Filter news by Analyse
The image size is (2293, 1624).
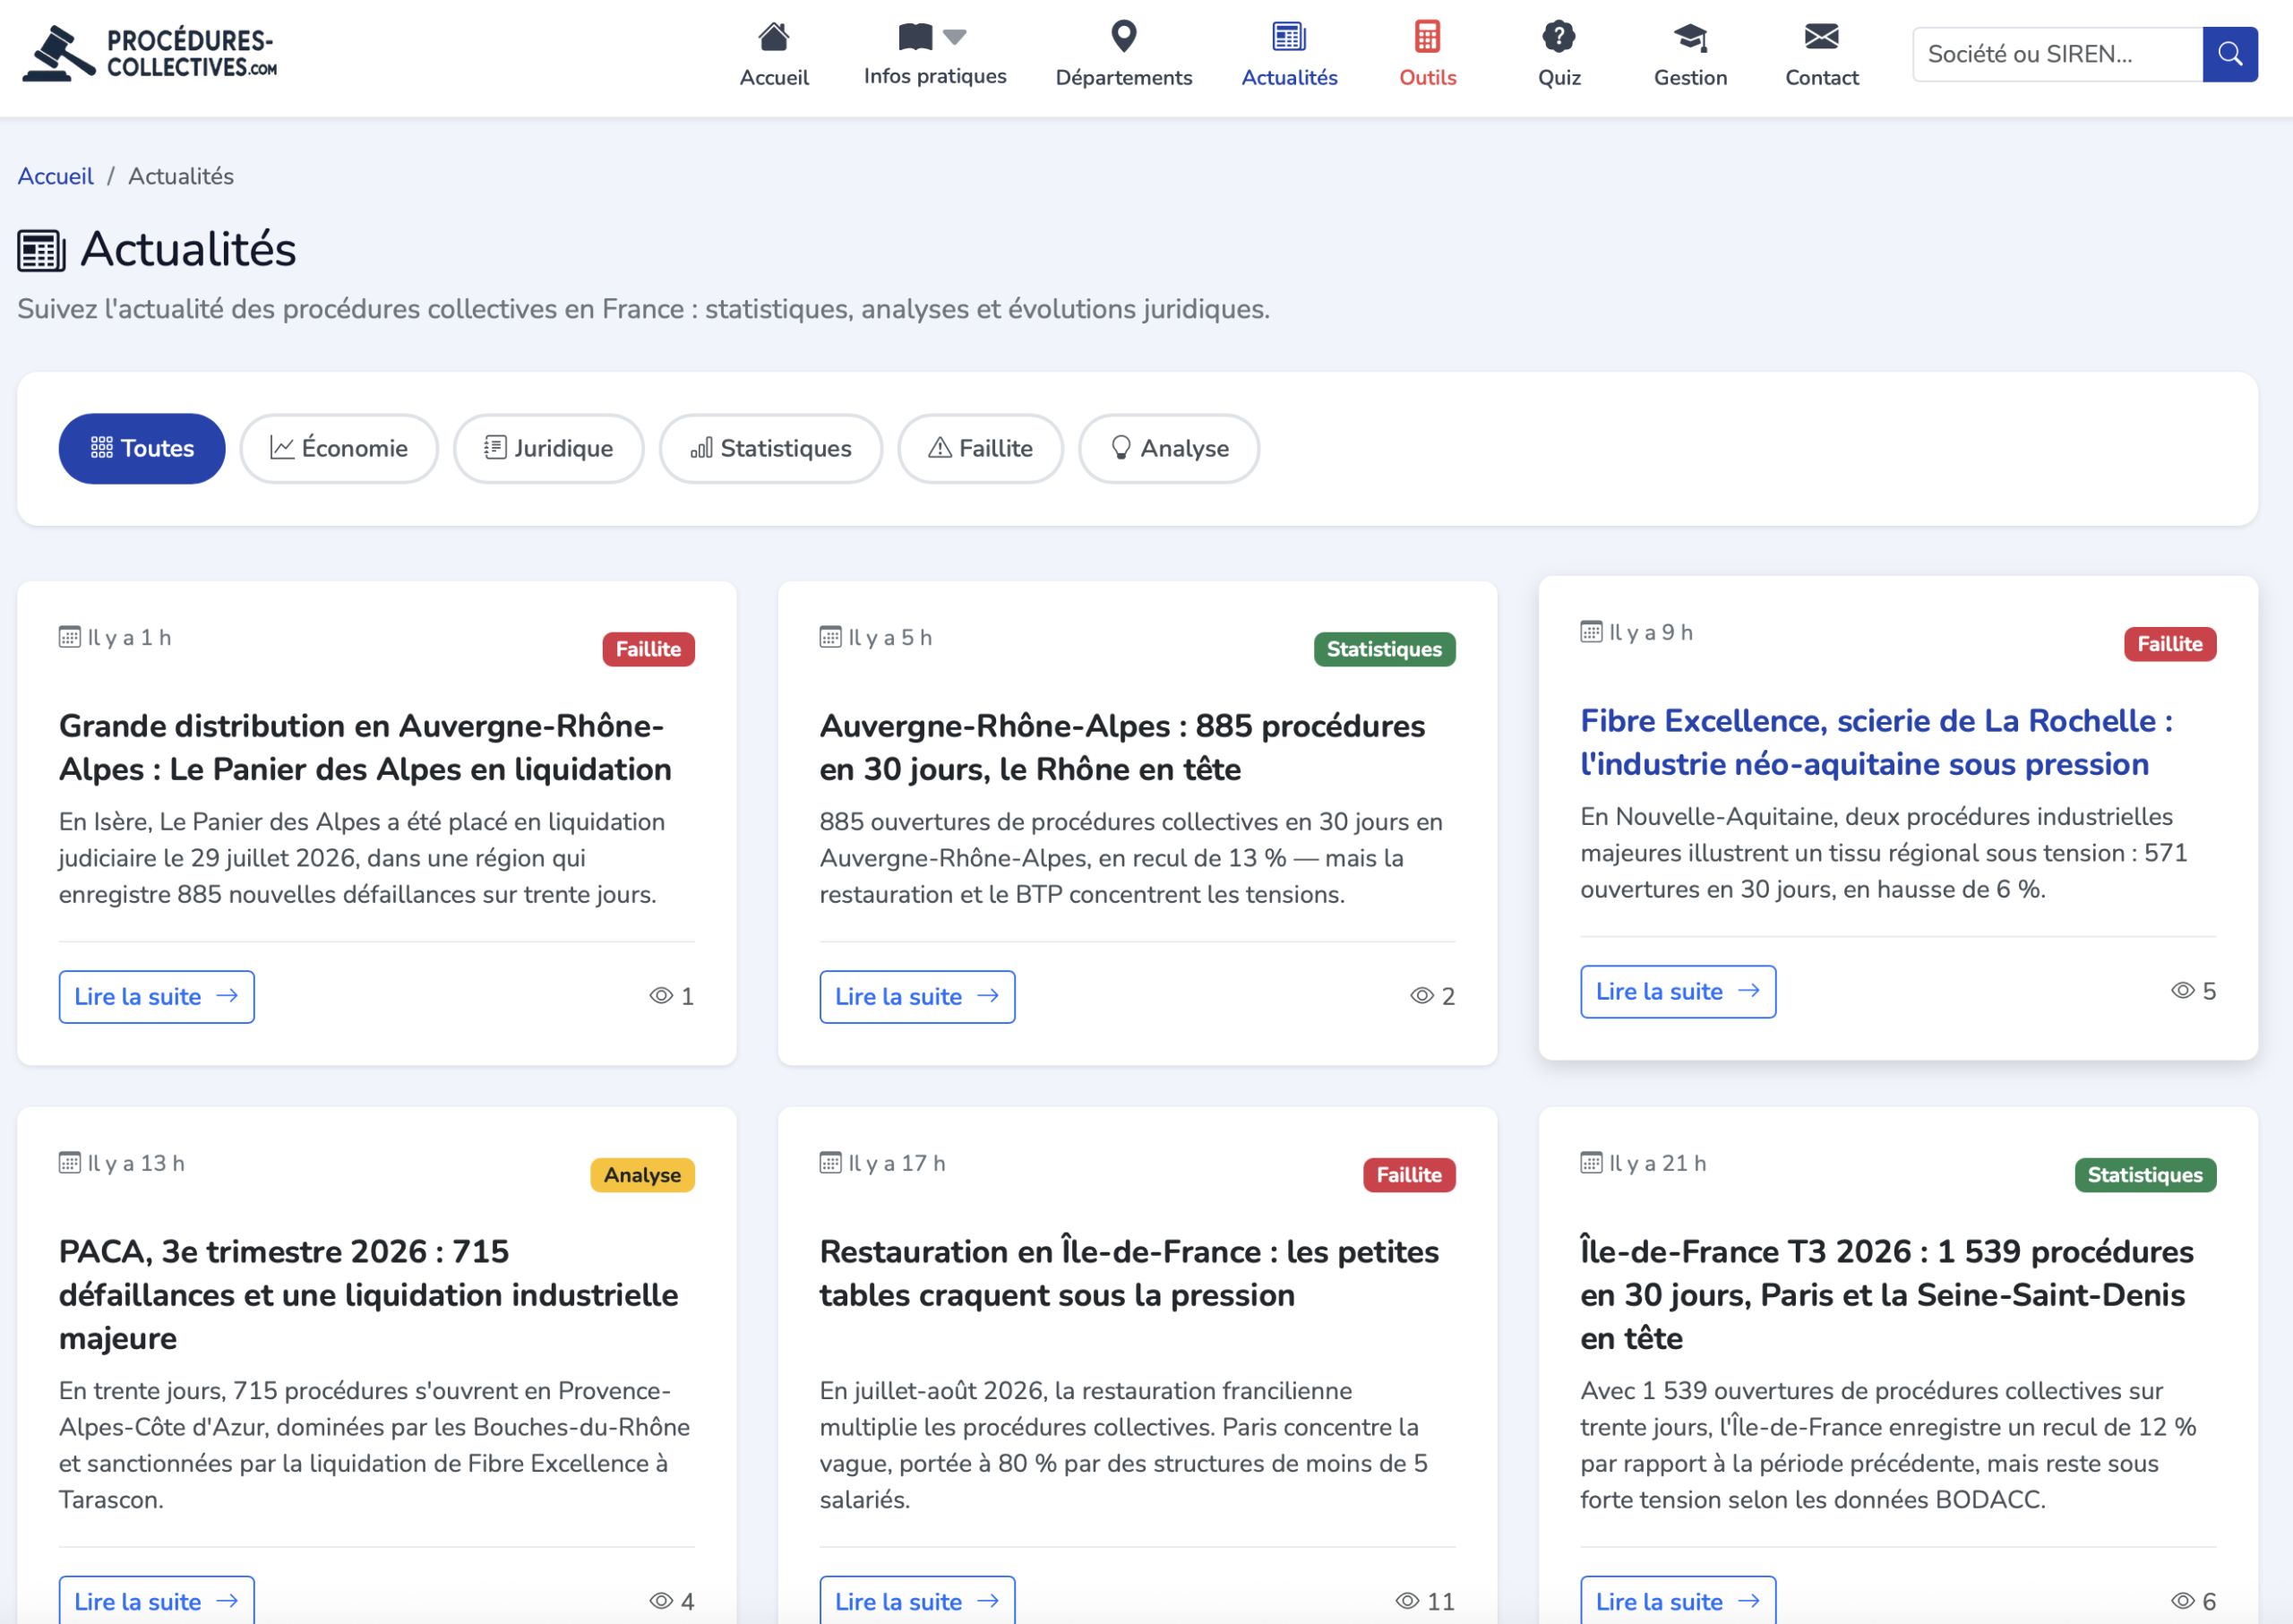[x=1169, y=448]
